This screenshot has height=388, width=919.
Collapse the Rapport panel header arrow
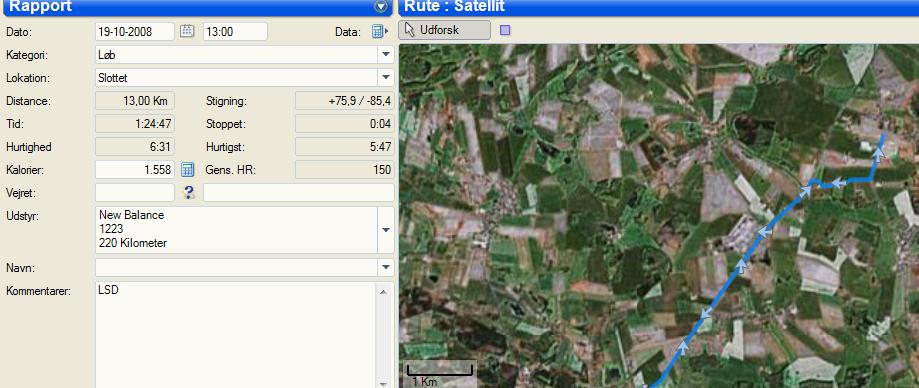coord(382,7)
